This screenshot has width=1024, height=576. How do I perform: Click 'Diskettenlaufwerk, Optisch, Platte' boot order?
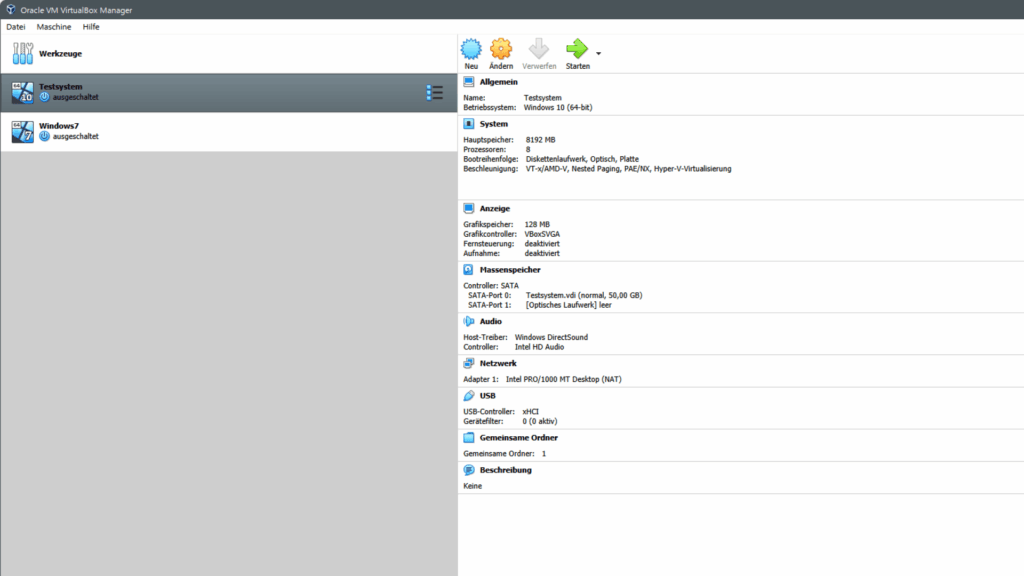582,159
